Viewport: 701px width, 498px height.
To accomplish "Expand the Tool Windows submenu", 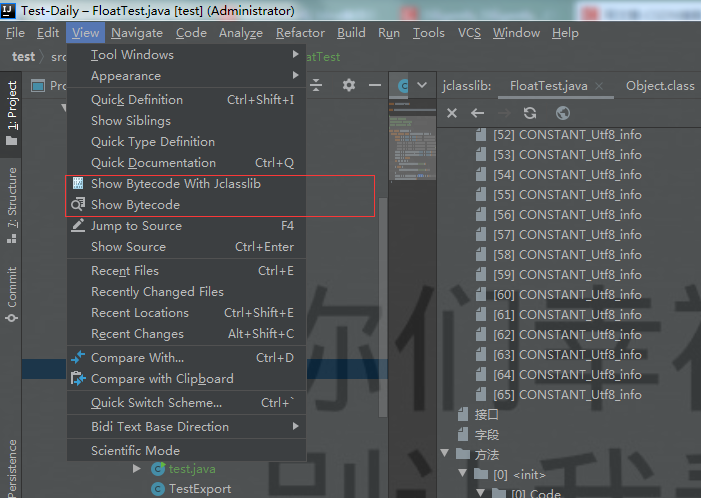I will point(186,55).
